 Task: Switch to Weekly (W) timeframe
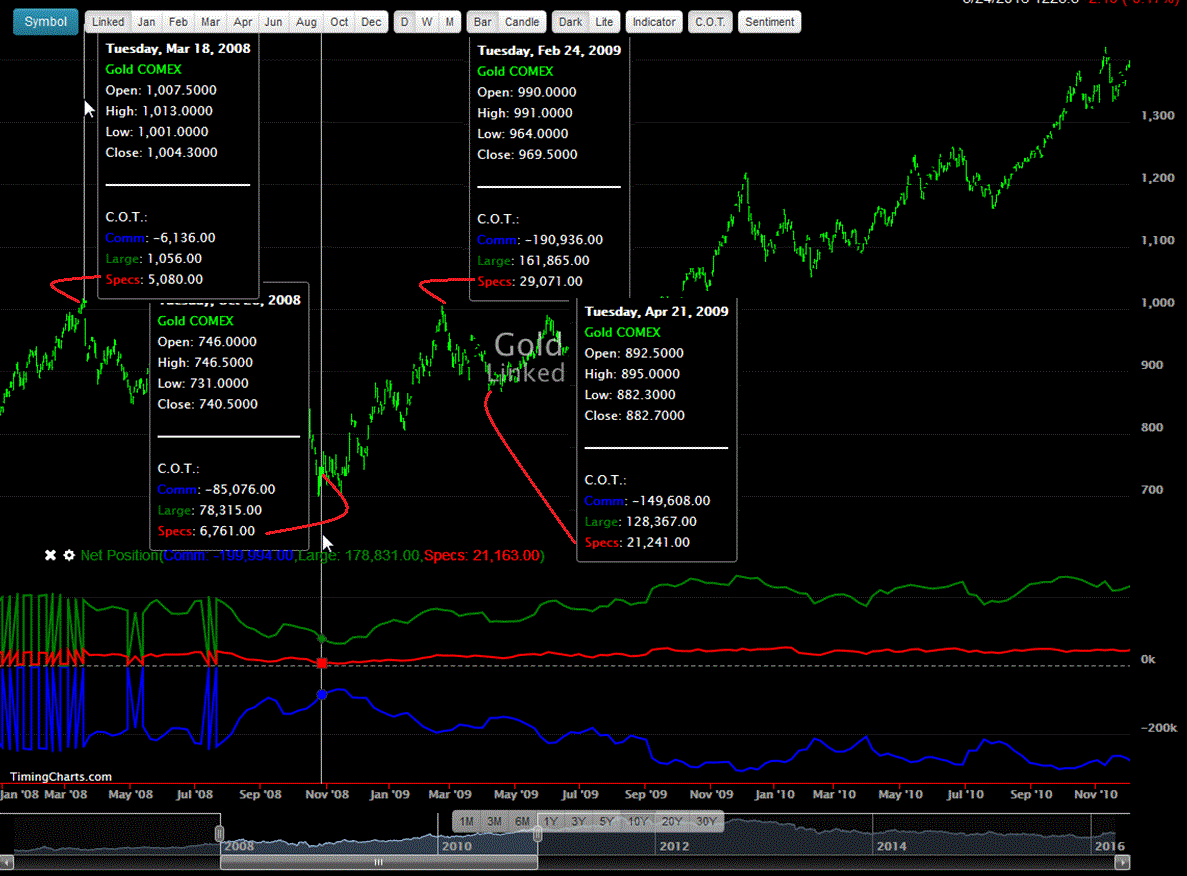[x=427, y=22]
